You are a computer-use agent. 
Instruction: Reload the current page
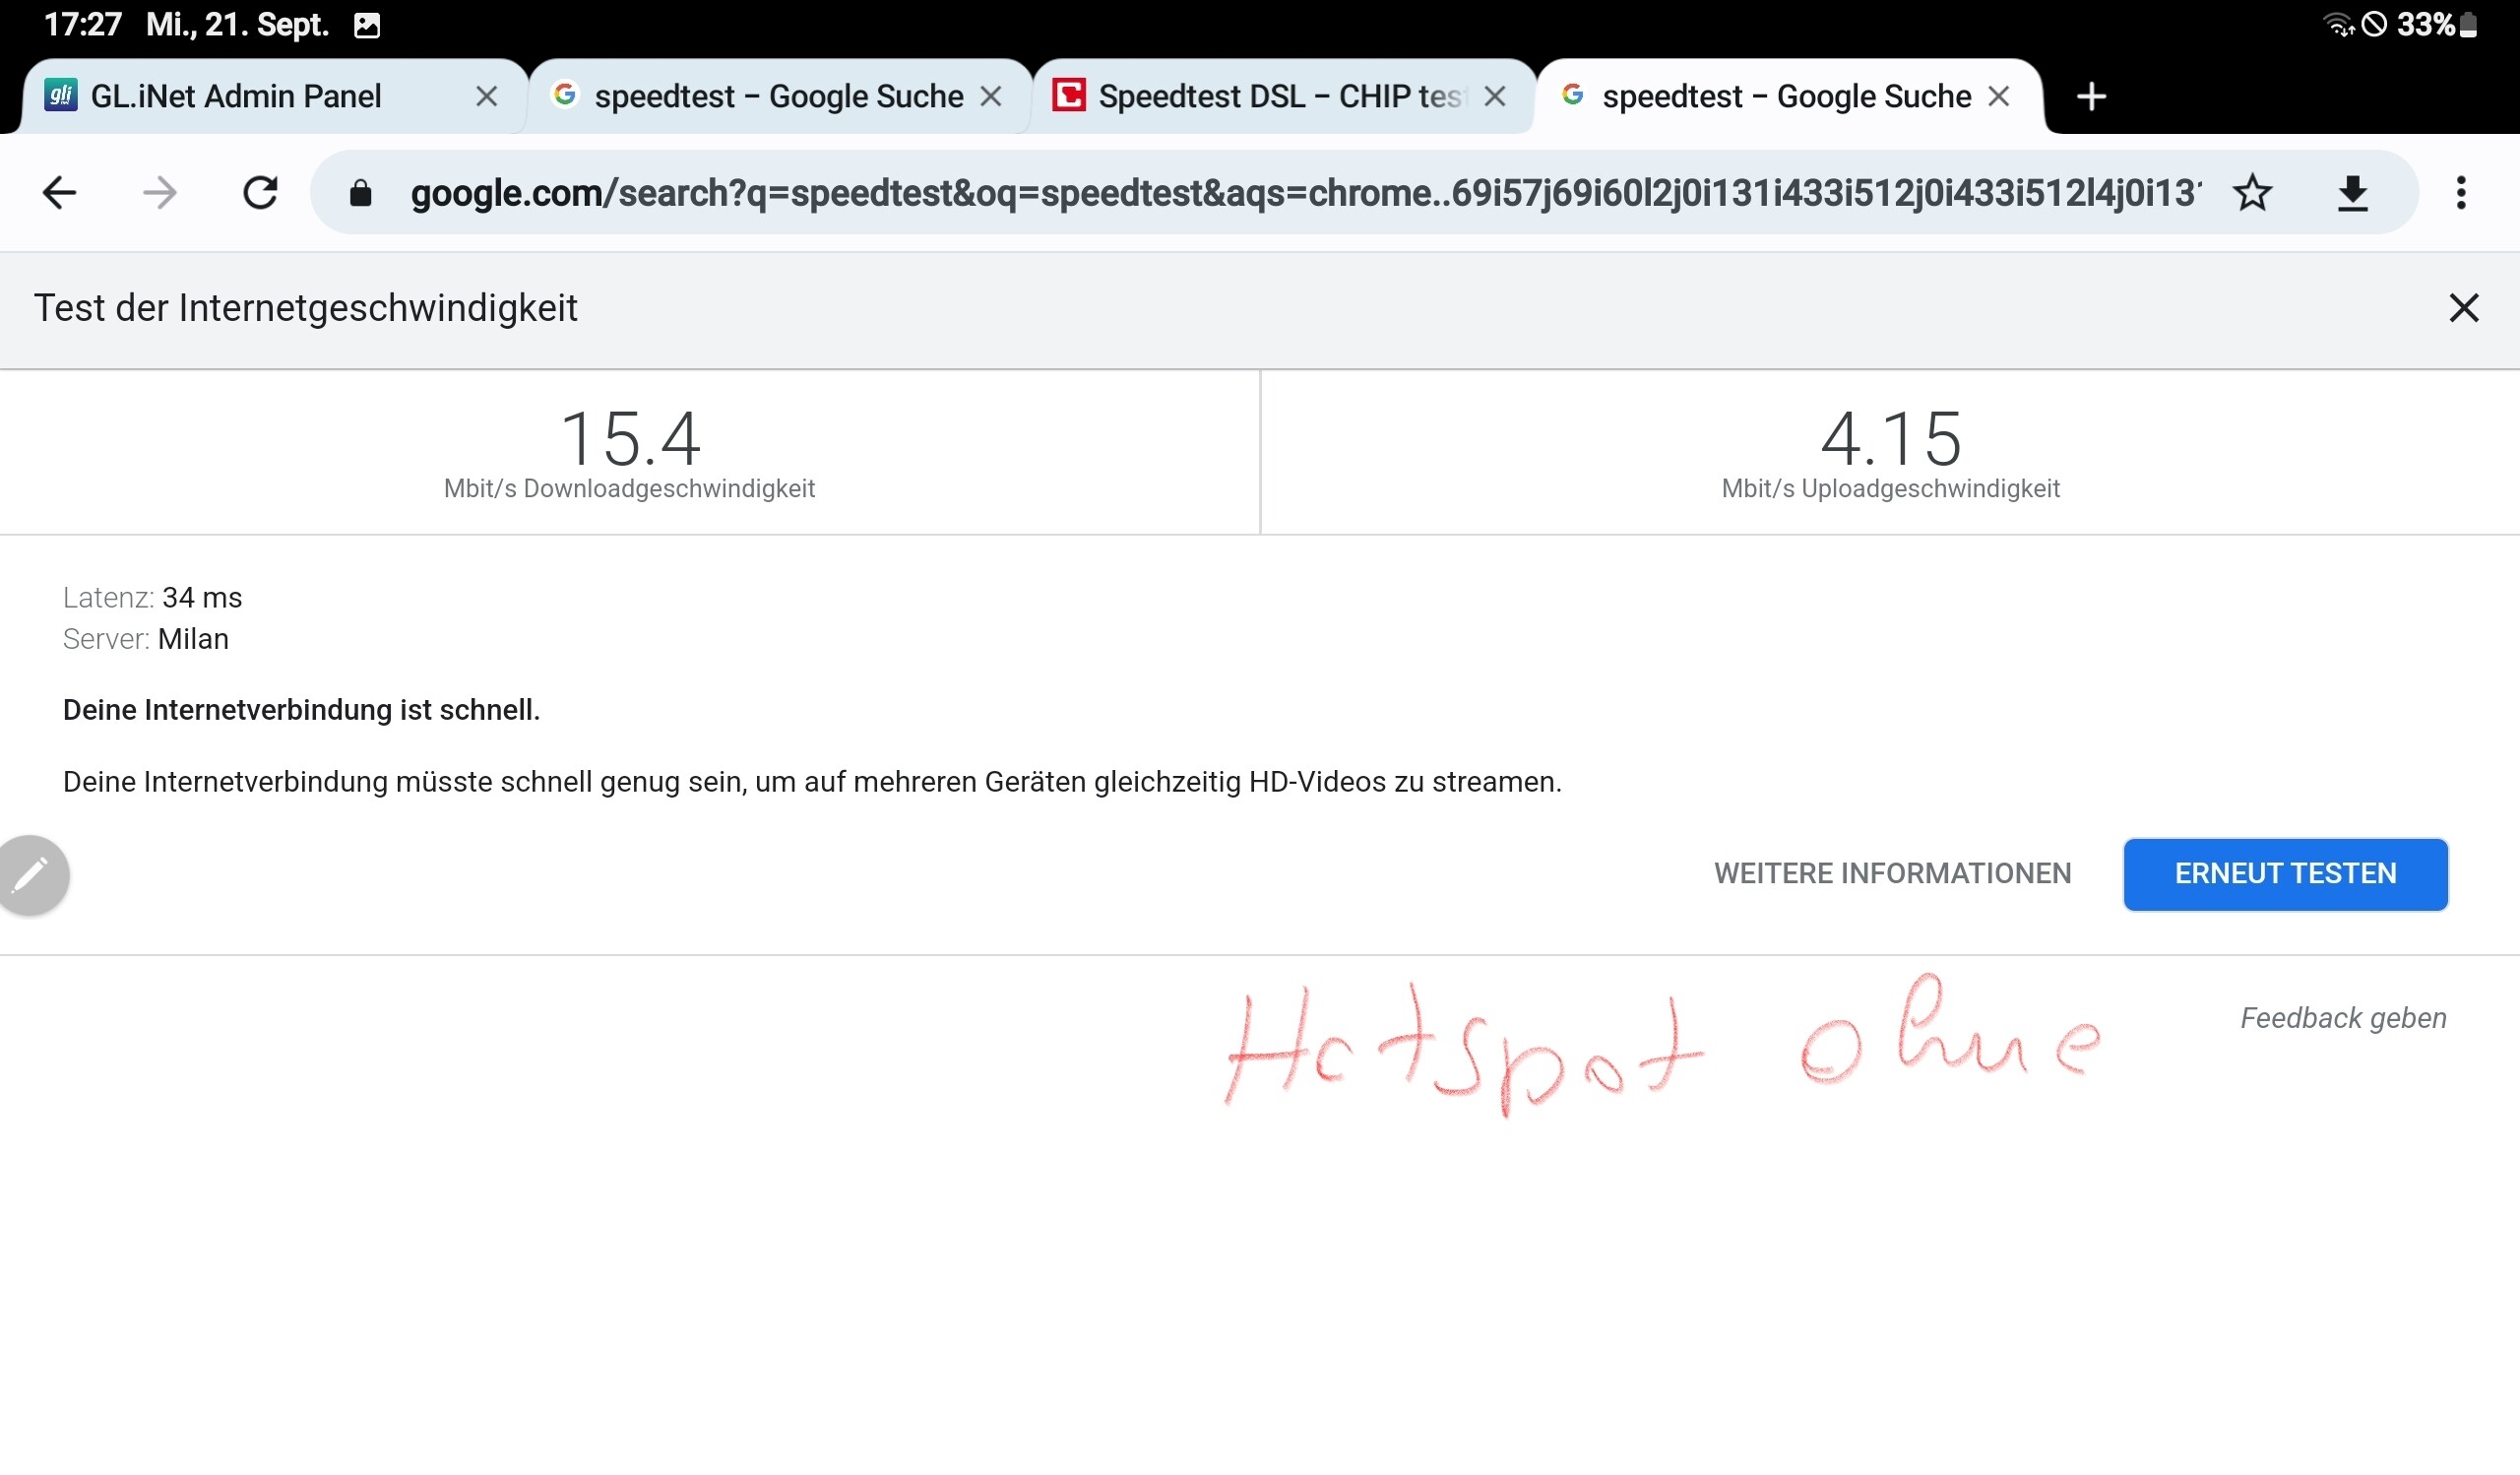[260, 192]
